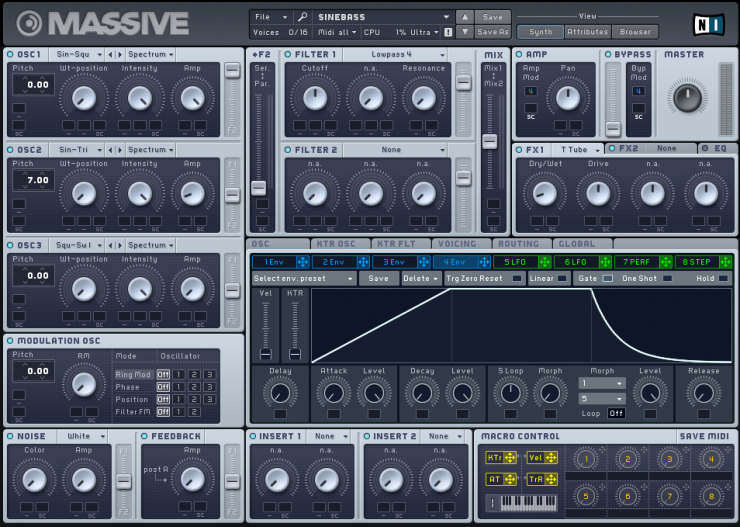Click OSC2 pitch value 7.00

[34, 180]
